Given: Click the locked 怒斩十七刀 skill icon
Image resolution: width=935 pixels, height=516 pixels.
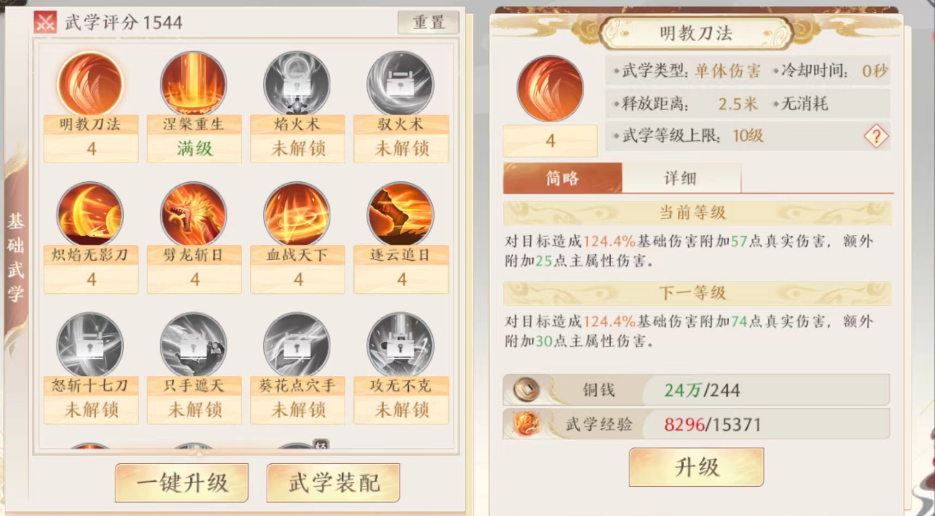Looking at the screenshot, I should click(x=90, y=345).
